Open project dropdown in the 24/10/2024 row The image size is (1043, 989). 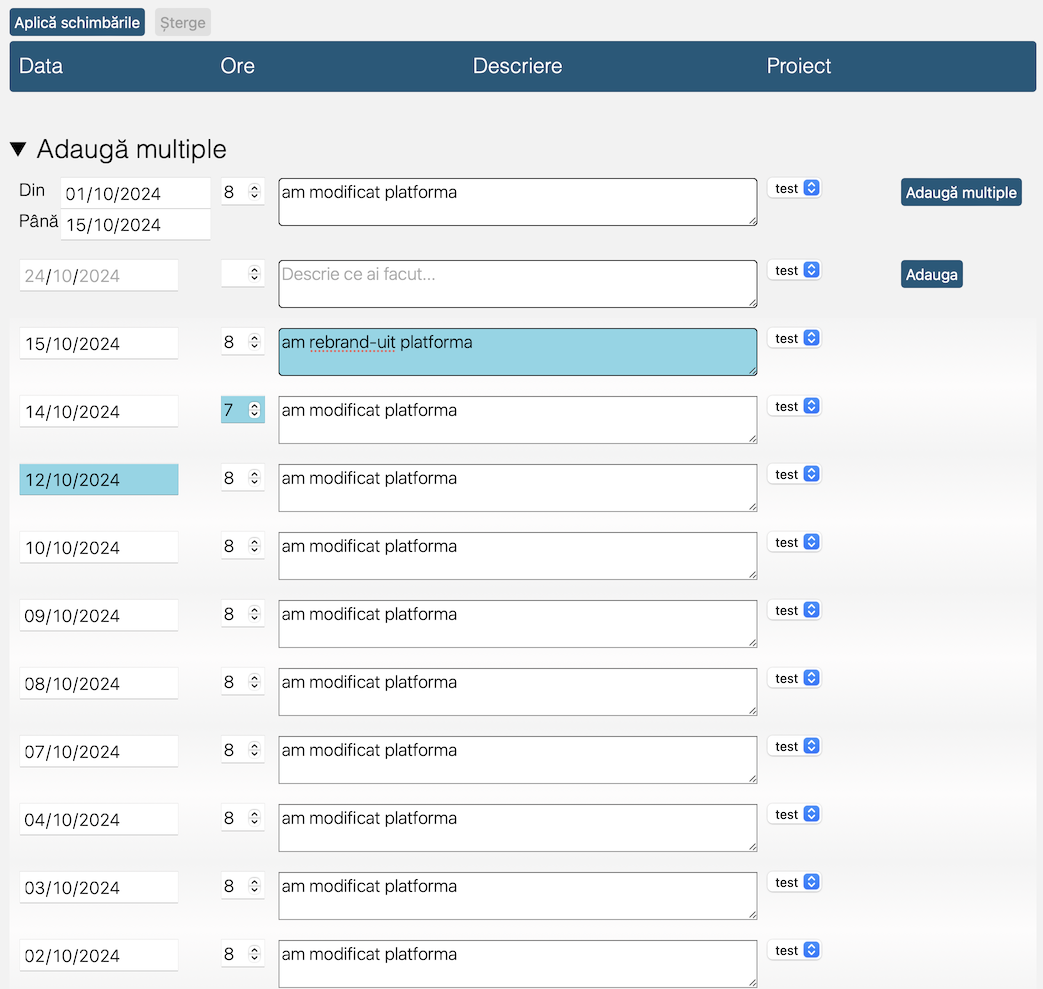pyautogui.click(x=794, y=270)
